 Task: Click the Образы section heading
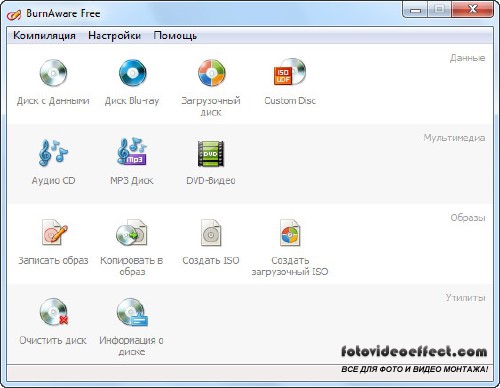(468, 218)
